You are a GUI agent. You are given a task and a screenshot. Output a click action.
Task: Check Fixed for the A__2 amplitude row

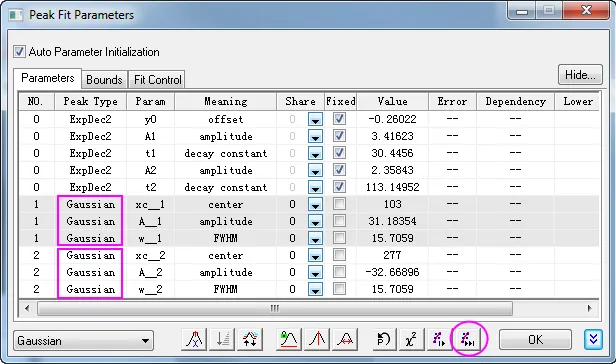tap(339, 272)
